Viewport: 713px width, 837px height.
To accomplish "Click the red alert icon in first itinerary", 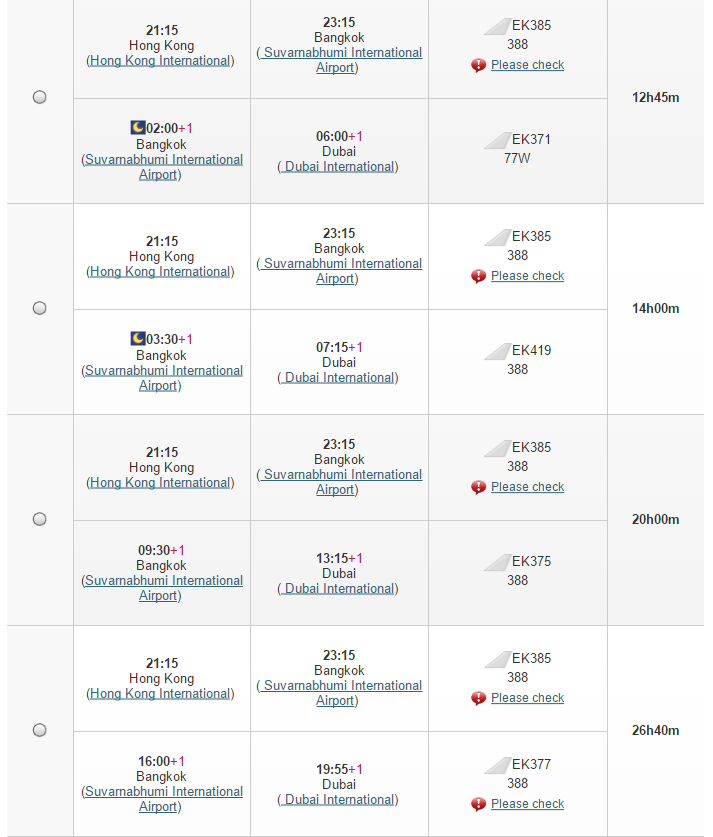I will [x=478, y=65].
